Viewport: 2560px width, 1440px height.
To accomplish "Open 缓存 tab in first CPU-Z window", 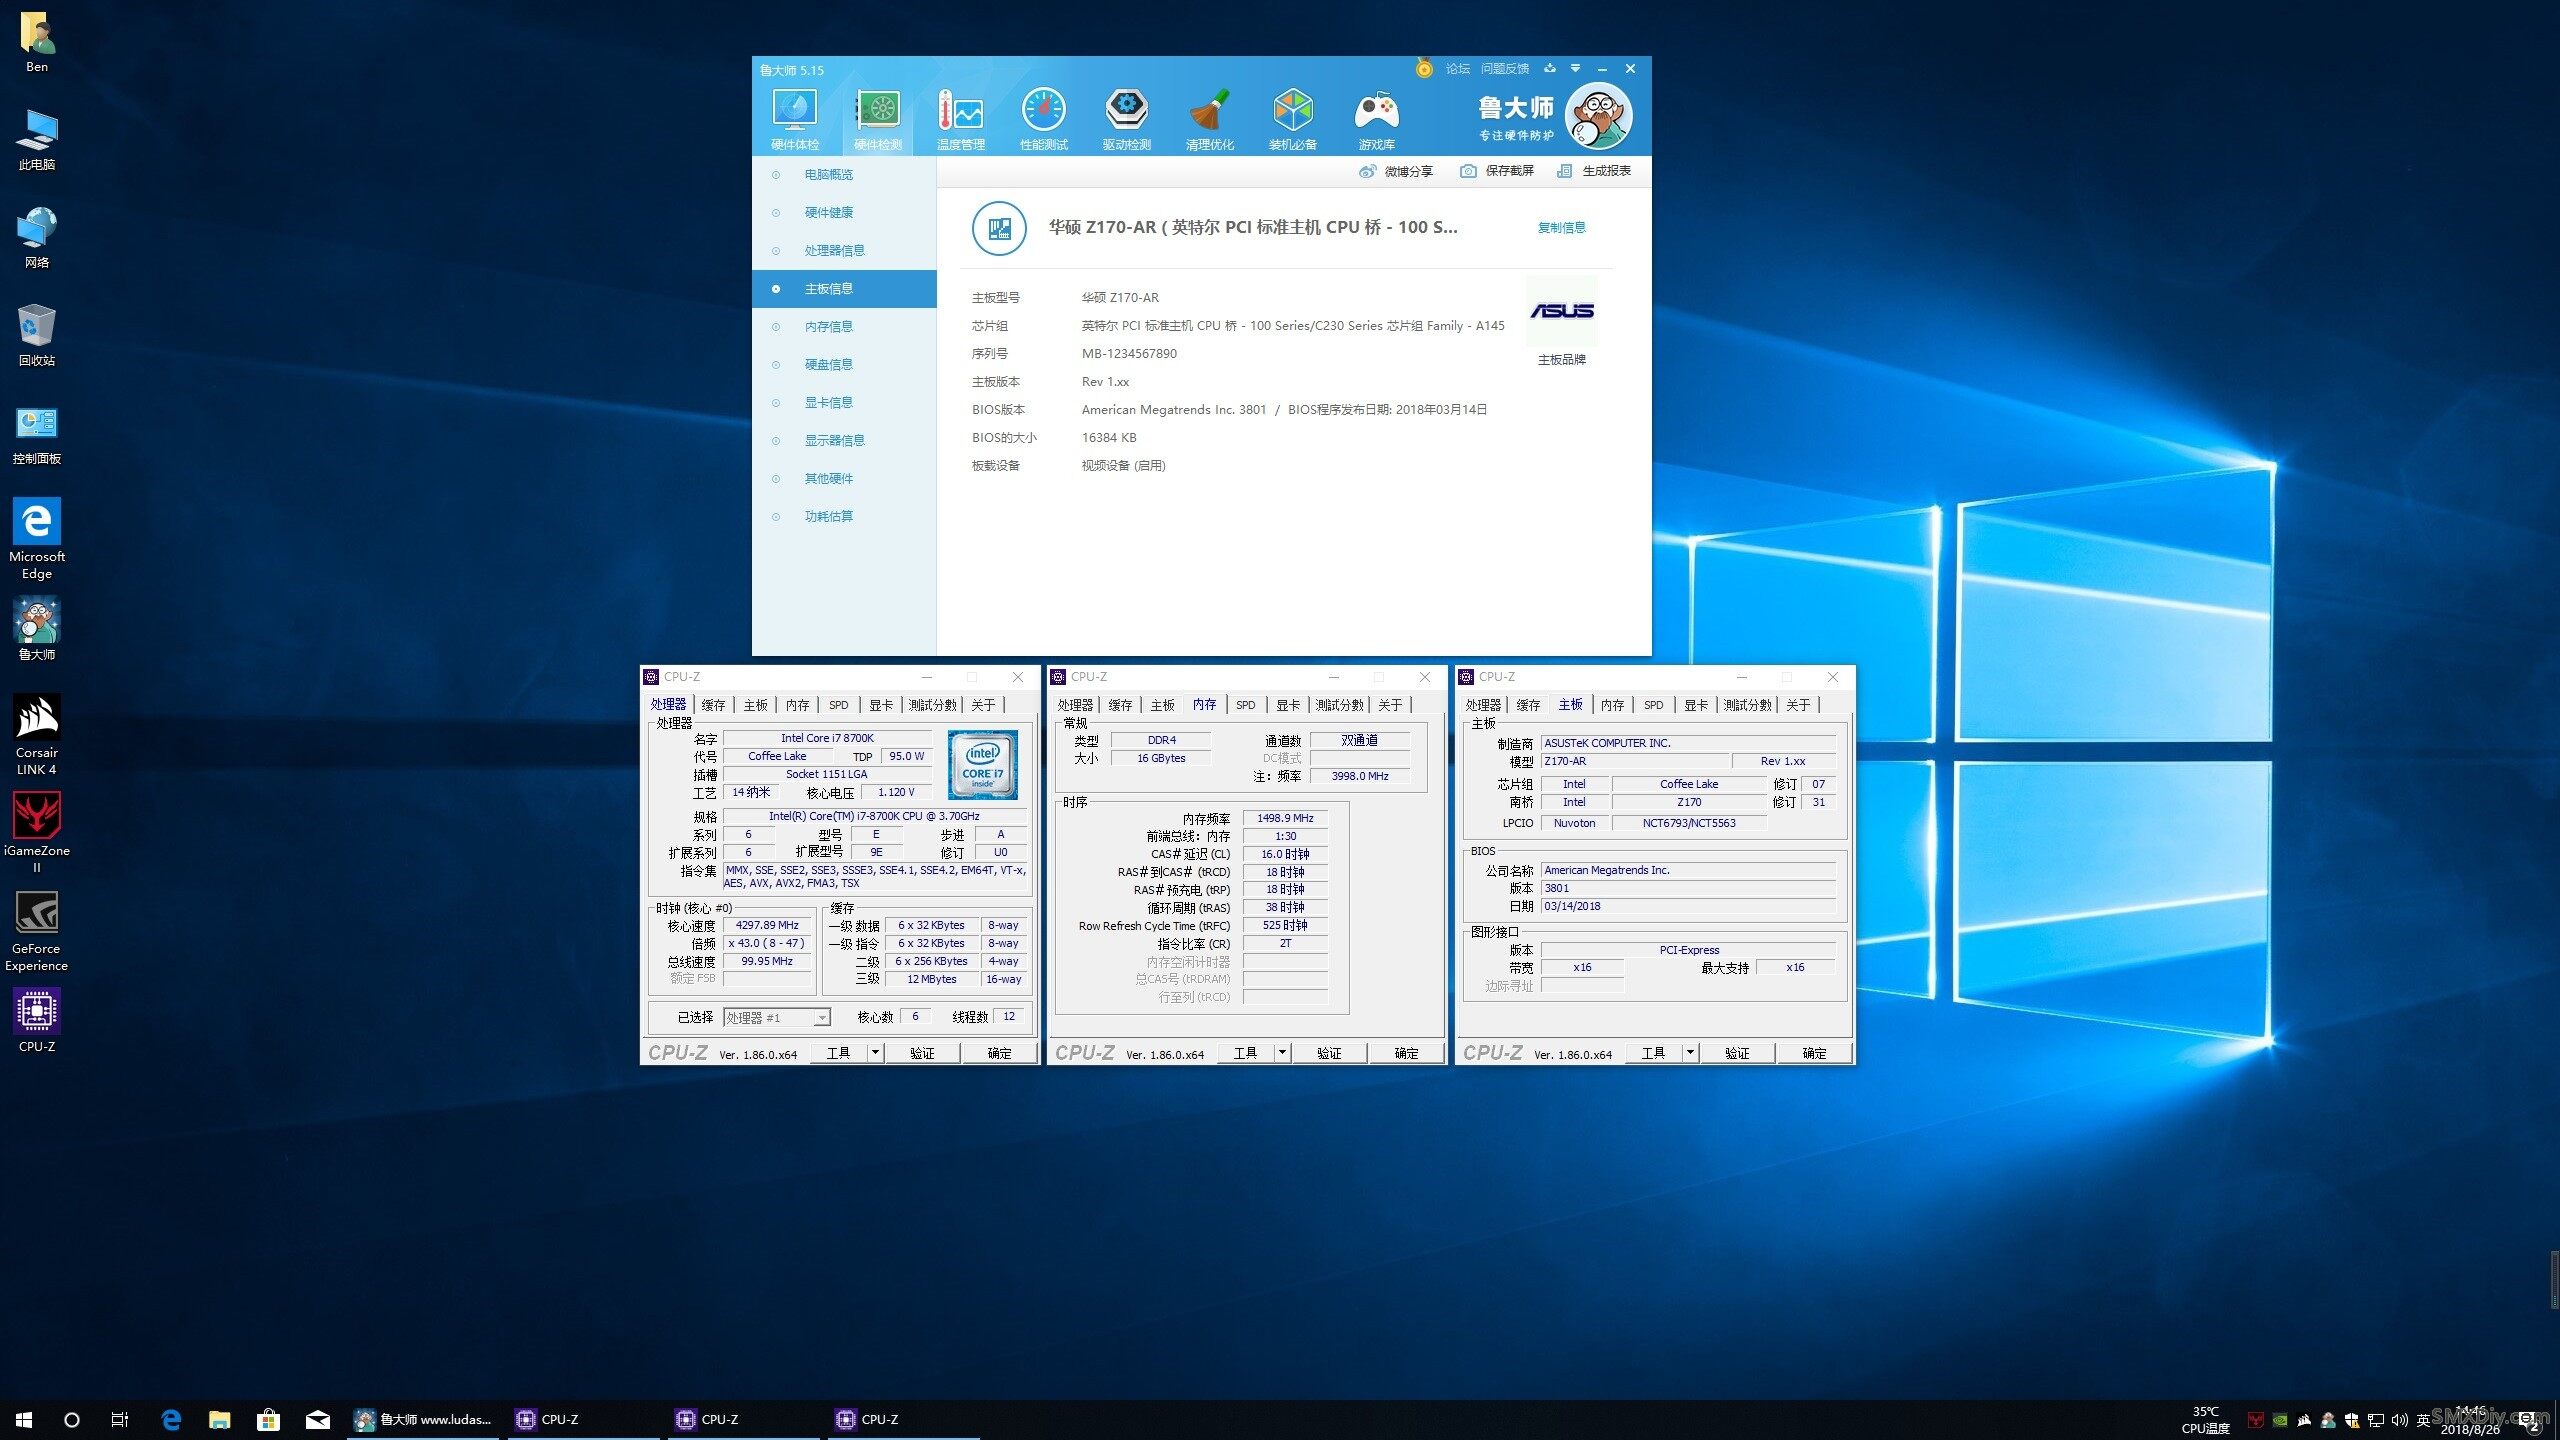I will coord(713,705).
